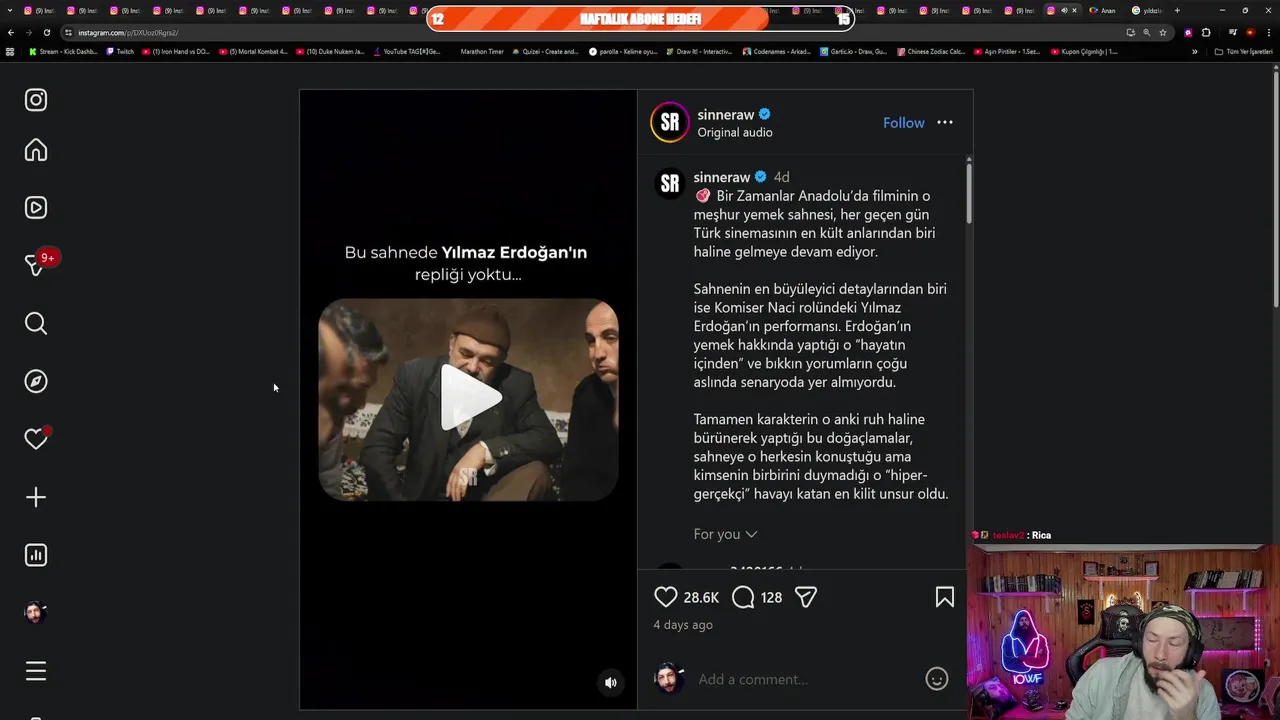Save the post with the bookmark icon
Viewport: 1280px width, 720px height.
(x=945, y=597)
